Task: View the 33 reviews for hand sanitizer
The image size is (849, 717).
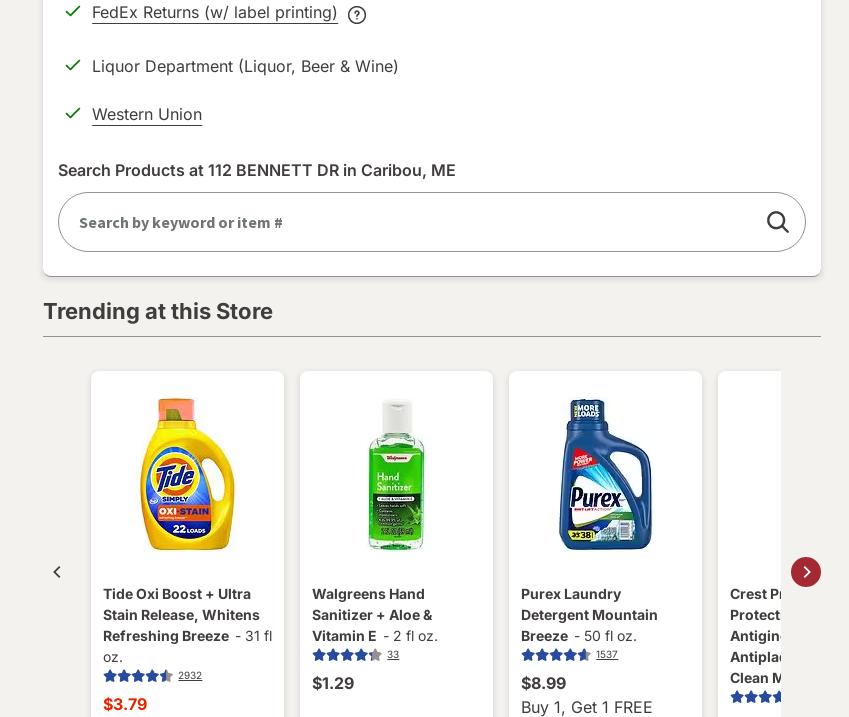Action: click(393, 655)
